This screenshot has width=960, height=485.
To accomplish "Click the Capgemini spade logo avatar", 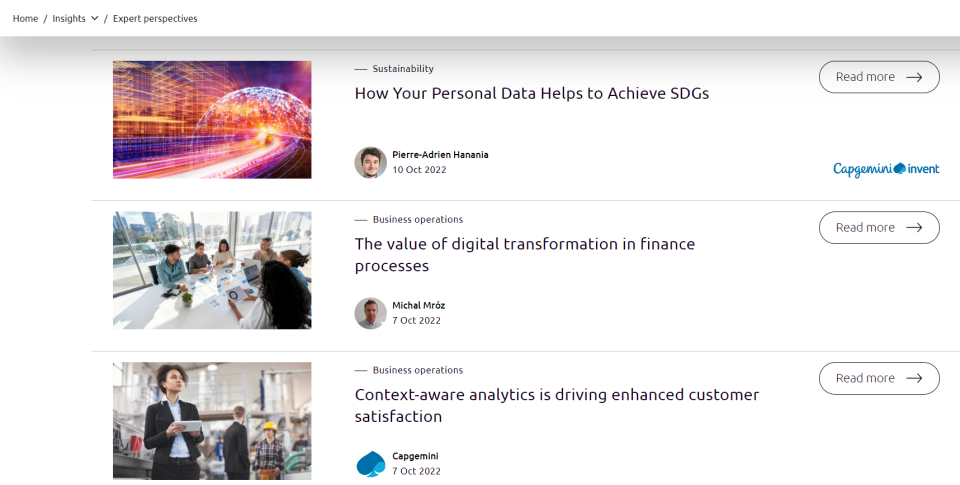I will click(x=370, y=464).
